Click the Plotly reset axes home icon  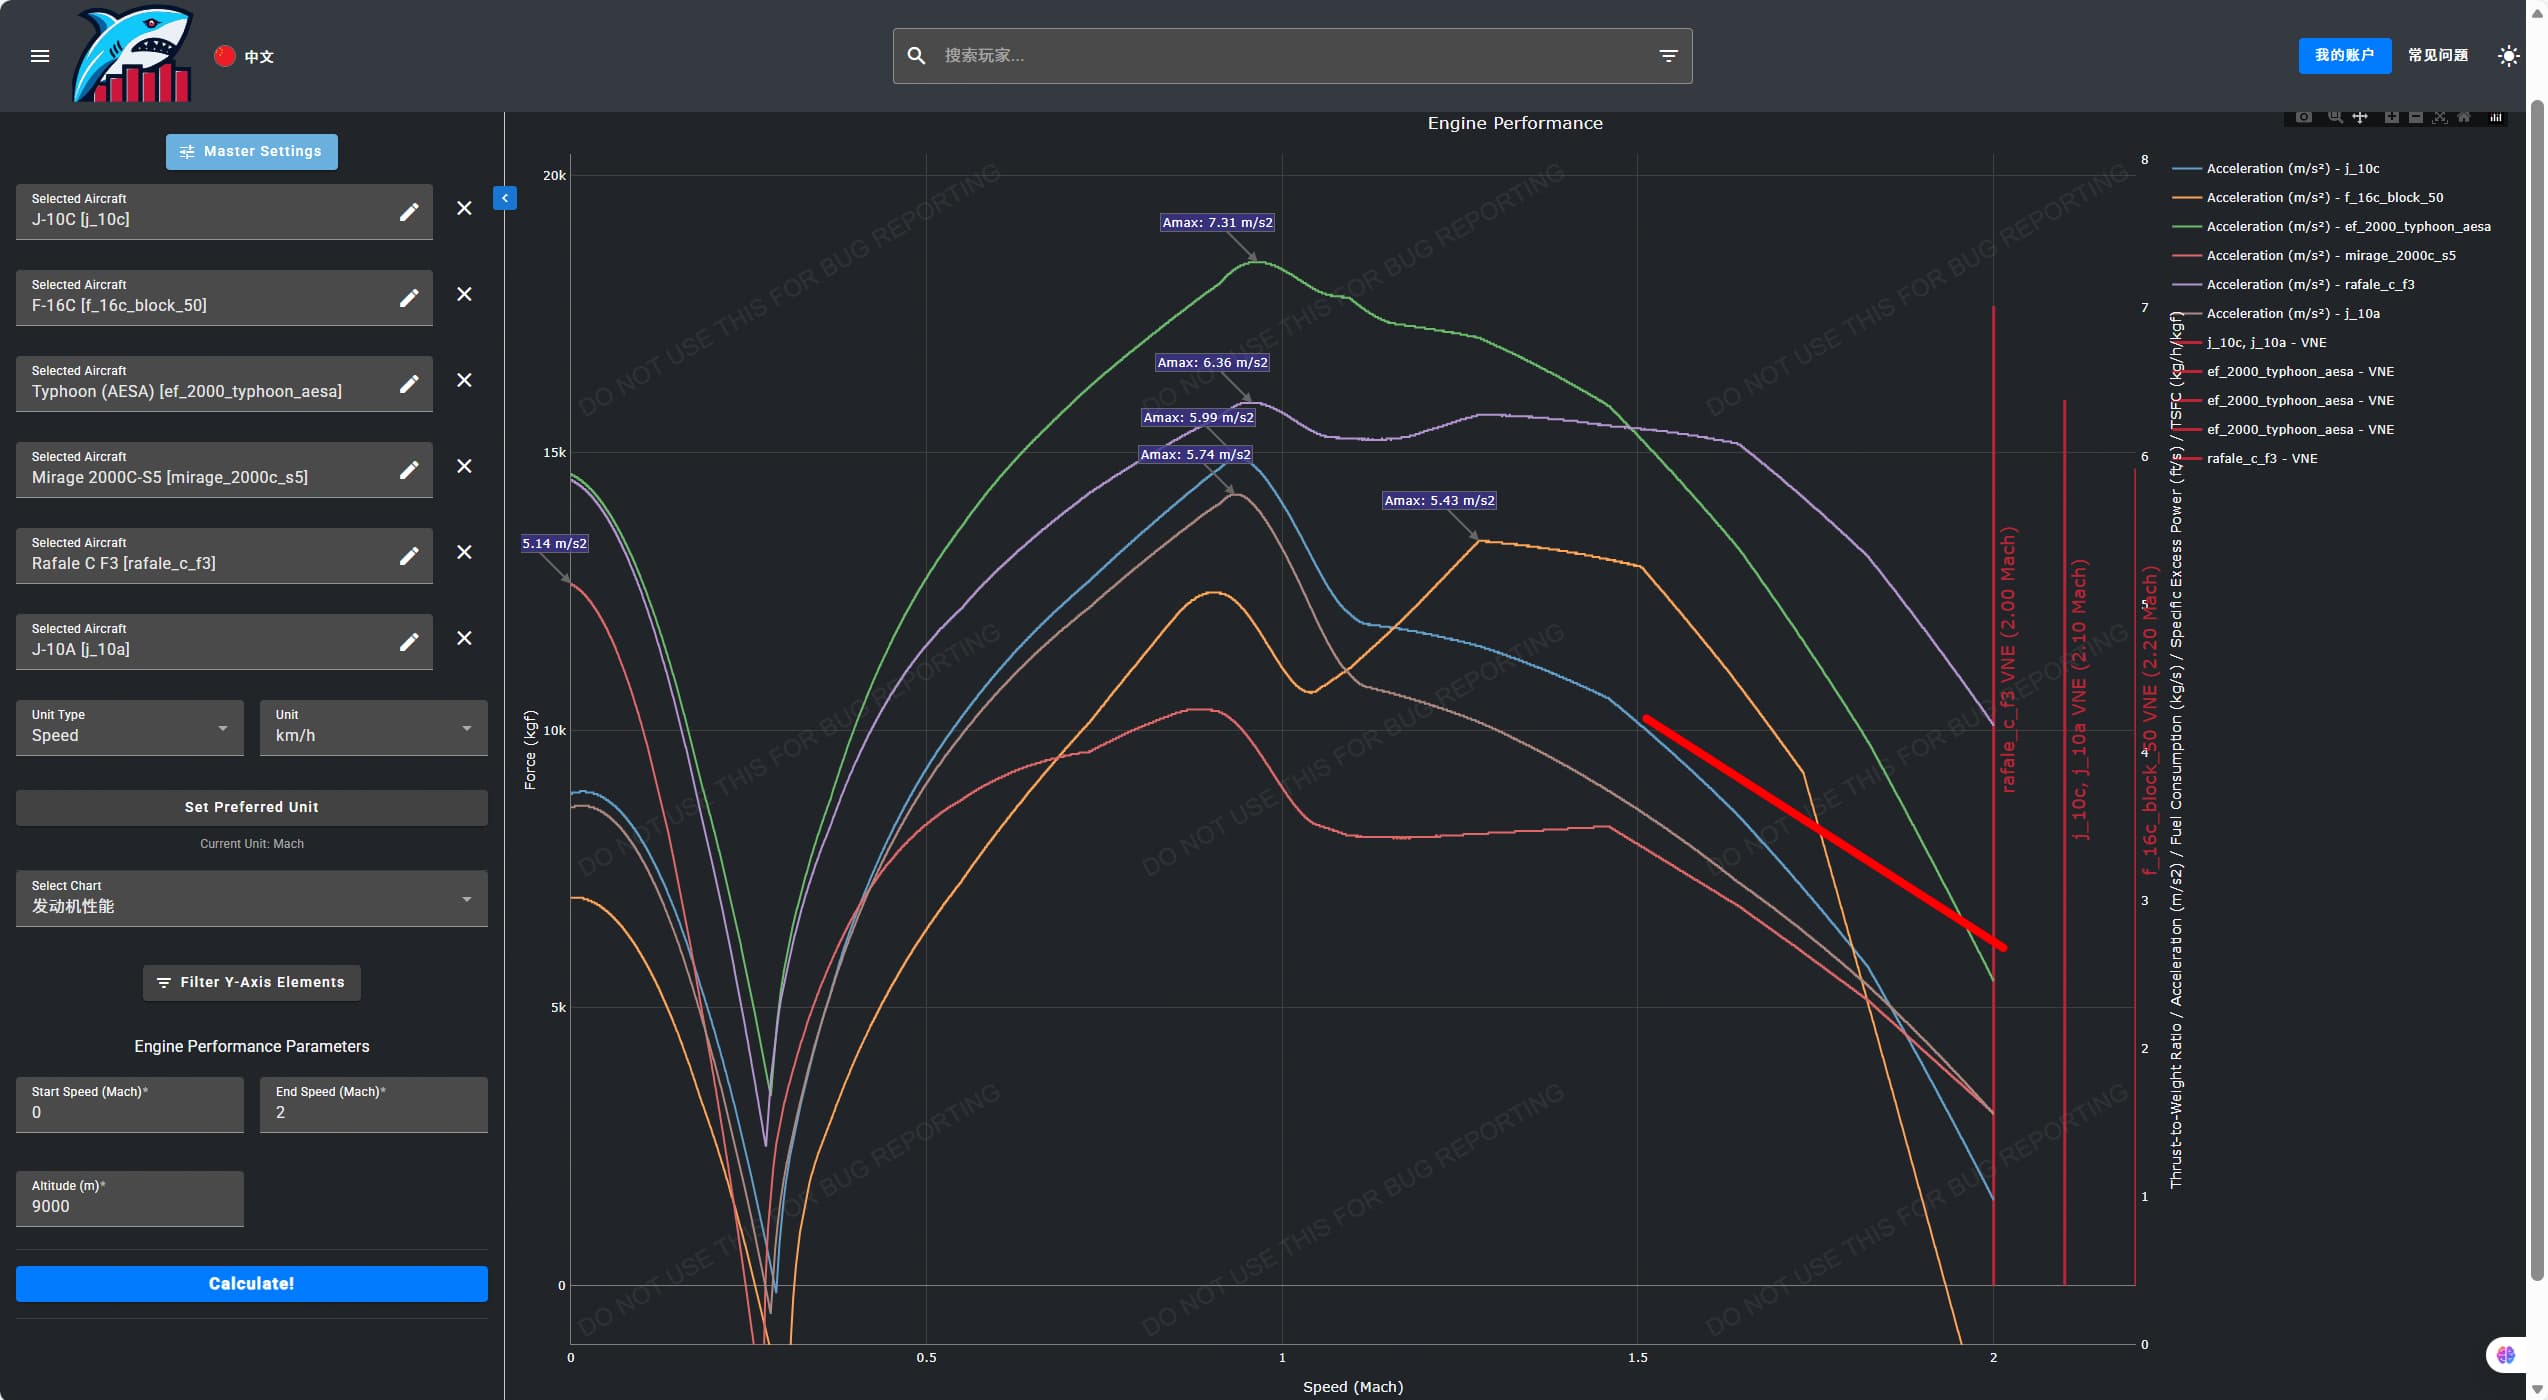(2464, 117)
